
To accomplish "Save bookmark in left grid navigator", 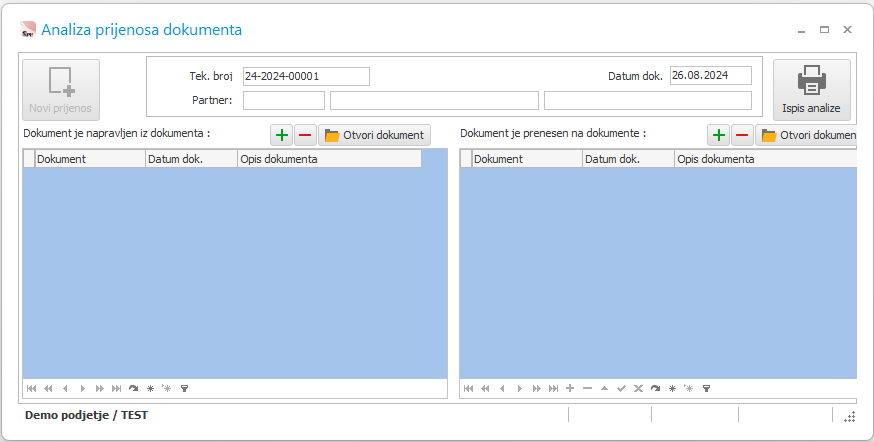I will [150, 388].
